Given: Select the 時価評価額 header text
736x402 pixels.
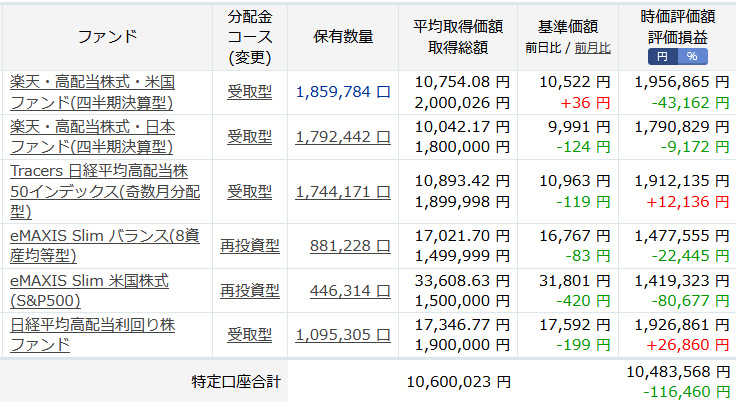Looking at the screenshot, I should tap(678, 17).
